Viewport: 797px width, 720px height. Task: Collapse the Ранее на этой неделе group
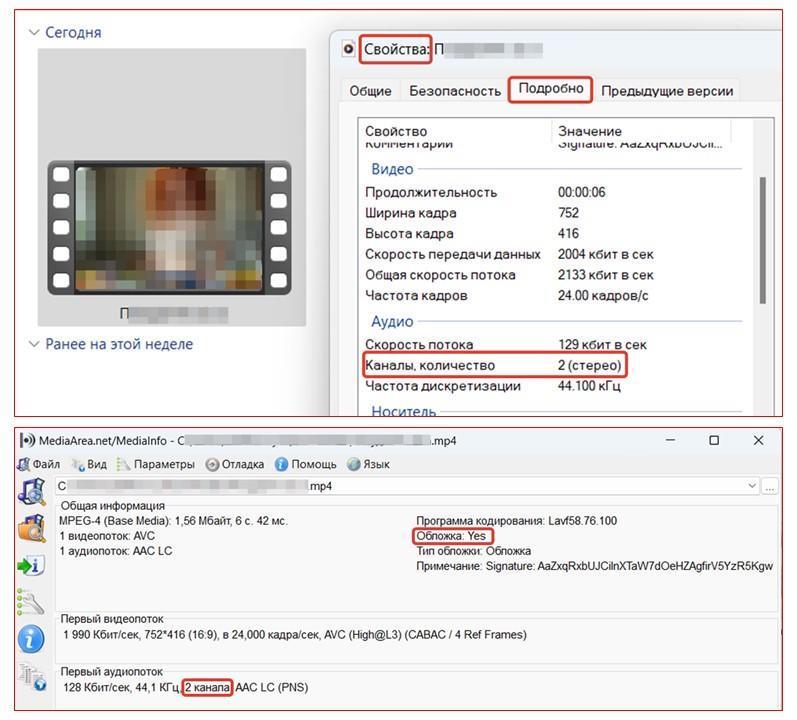point(34,344)
